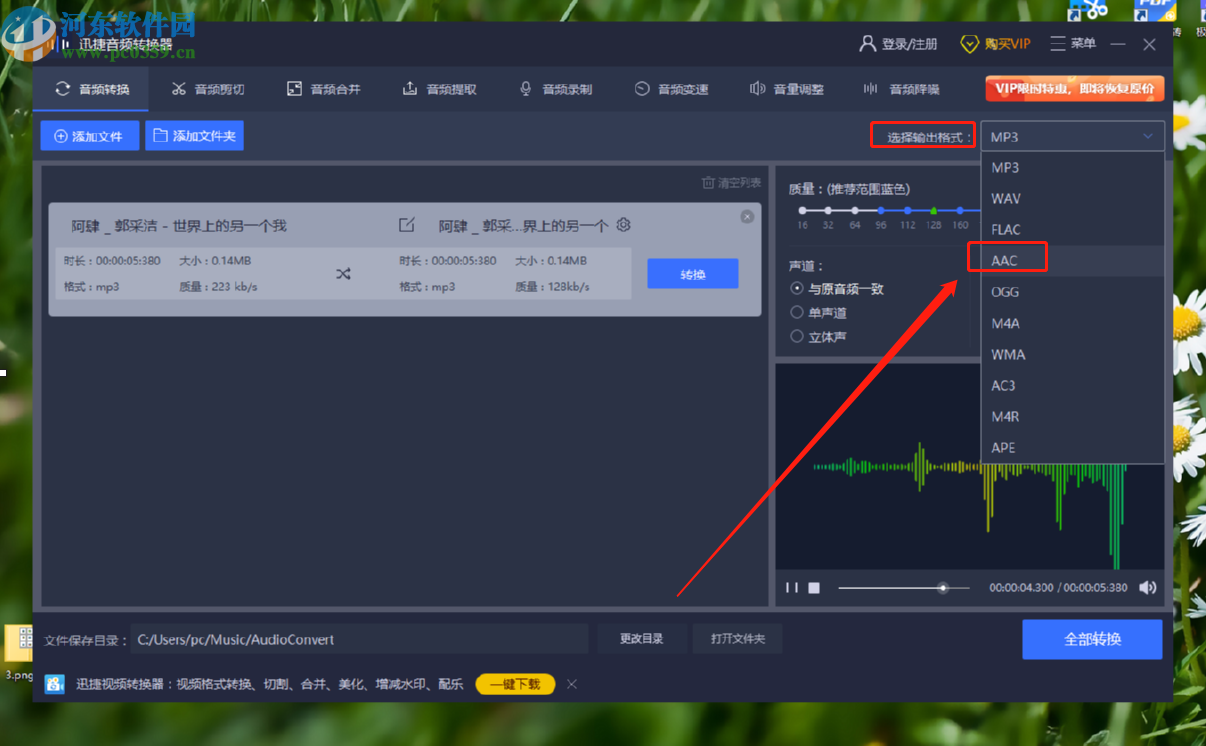The image size is (1206, 746).
Task: Select the 立体声 (stereo) channel option
Action: [797, 336]
